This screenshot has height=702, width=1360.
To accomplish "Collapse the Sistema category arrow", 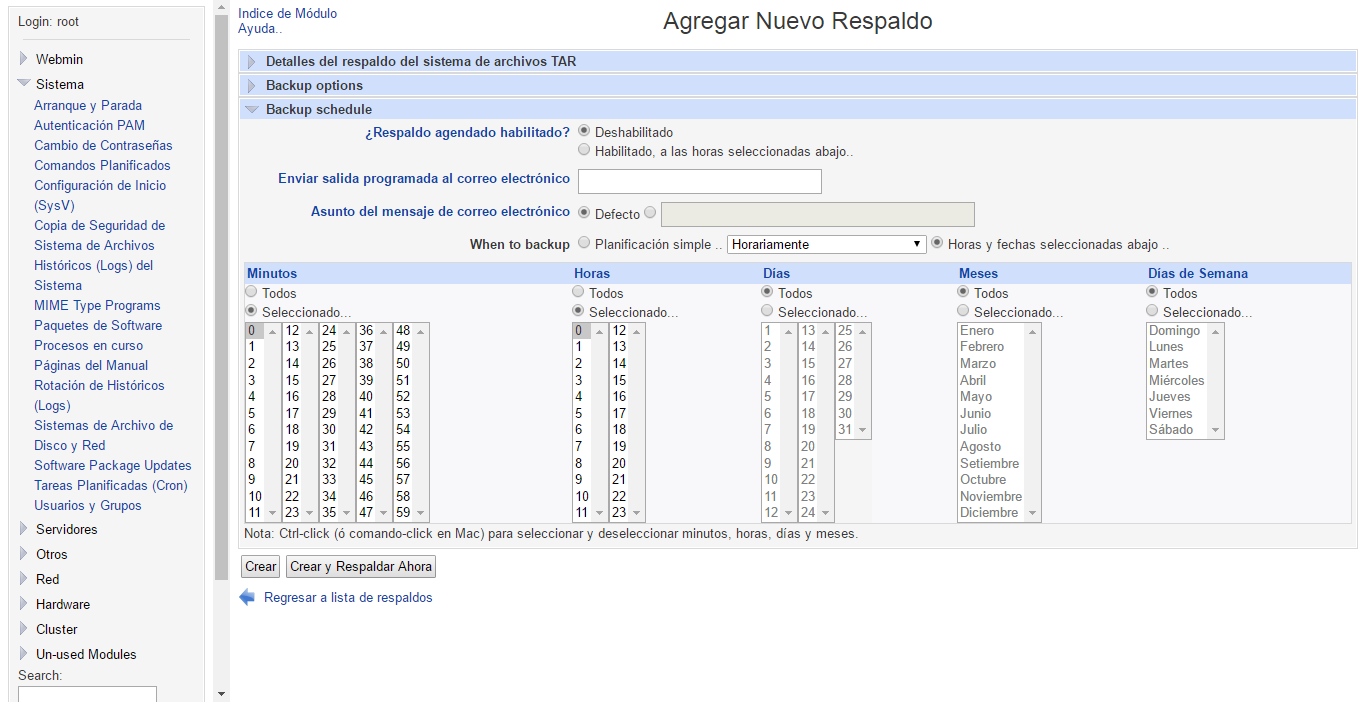I will point(23,84).
